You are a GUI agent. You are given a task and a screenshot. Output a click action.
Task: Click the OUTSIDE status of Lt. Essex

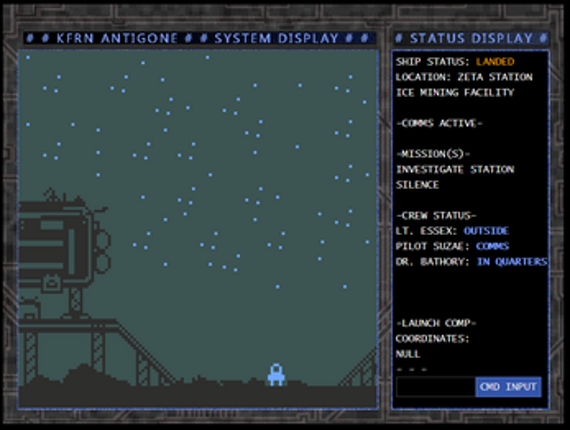pyautogui.click(x=486, y=231)
